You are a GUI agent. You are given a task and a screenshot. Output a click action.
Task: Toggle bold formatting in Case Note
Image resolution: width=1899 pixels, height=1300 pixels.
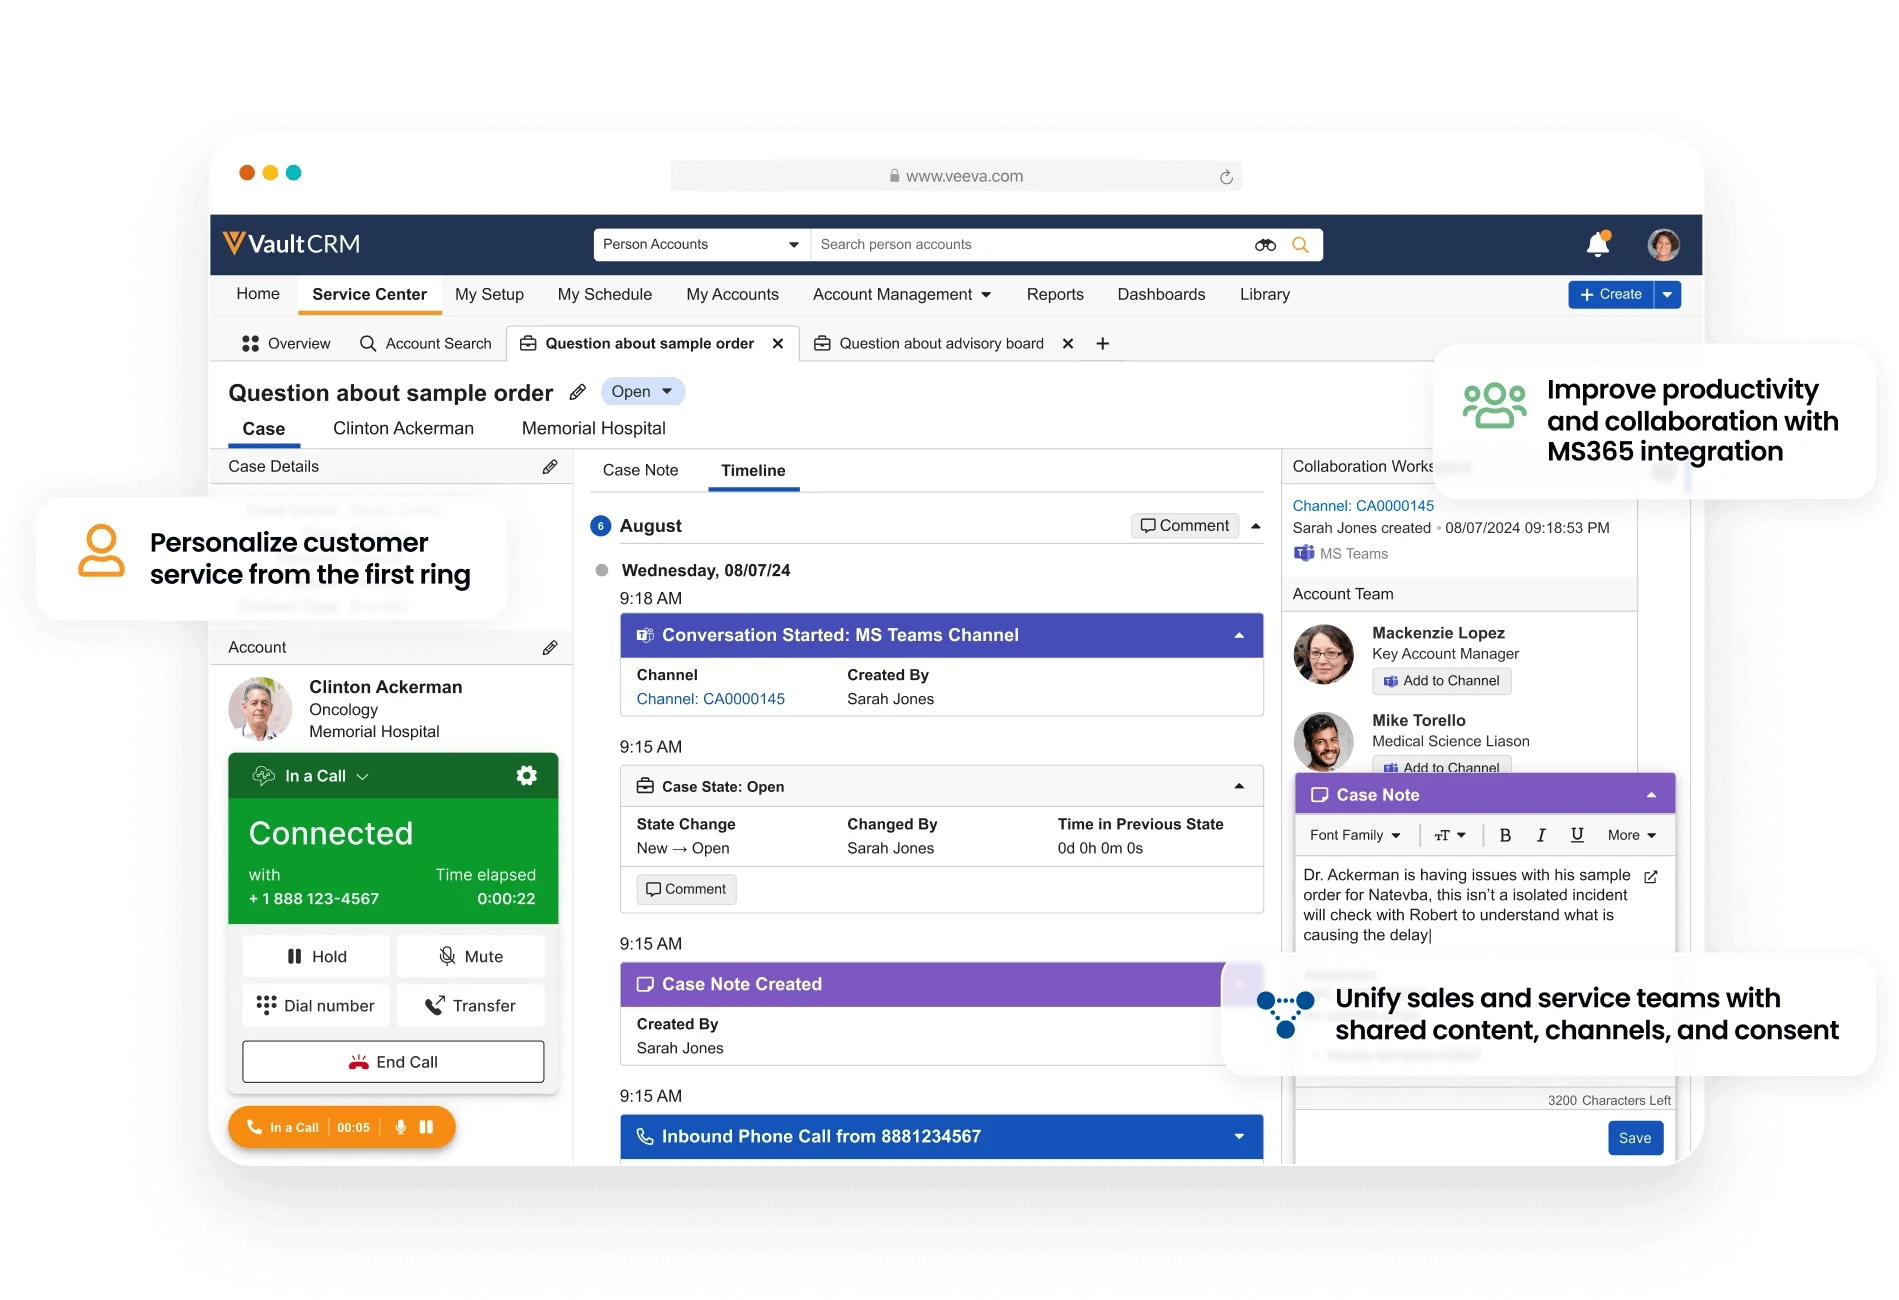[x=1505, y=835]
